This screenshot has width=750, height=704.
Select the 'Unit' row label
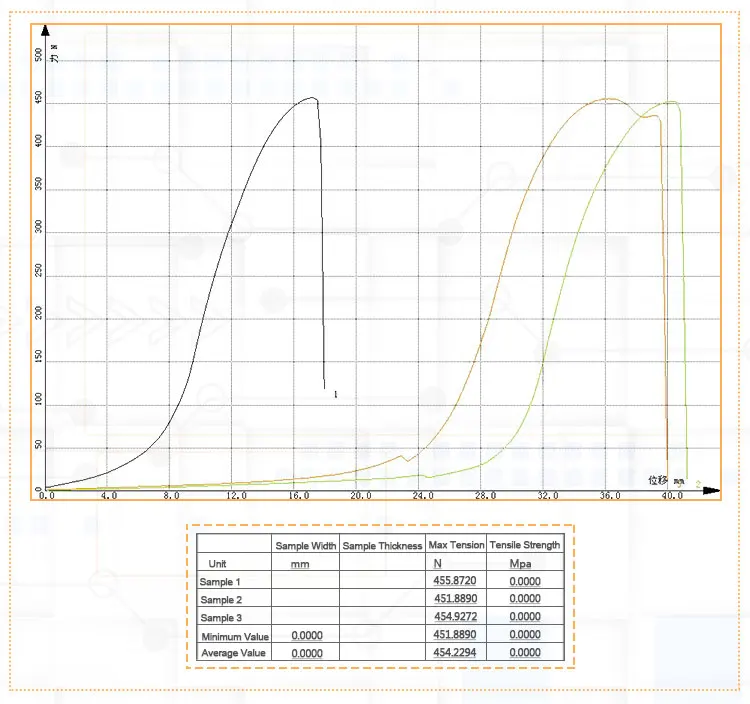(x=217, y=563)
